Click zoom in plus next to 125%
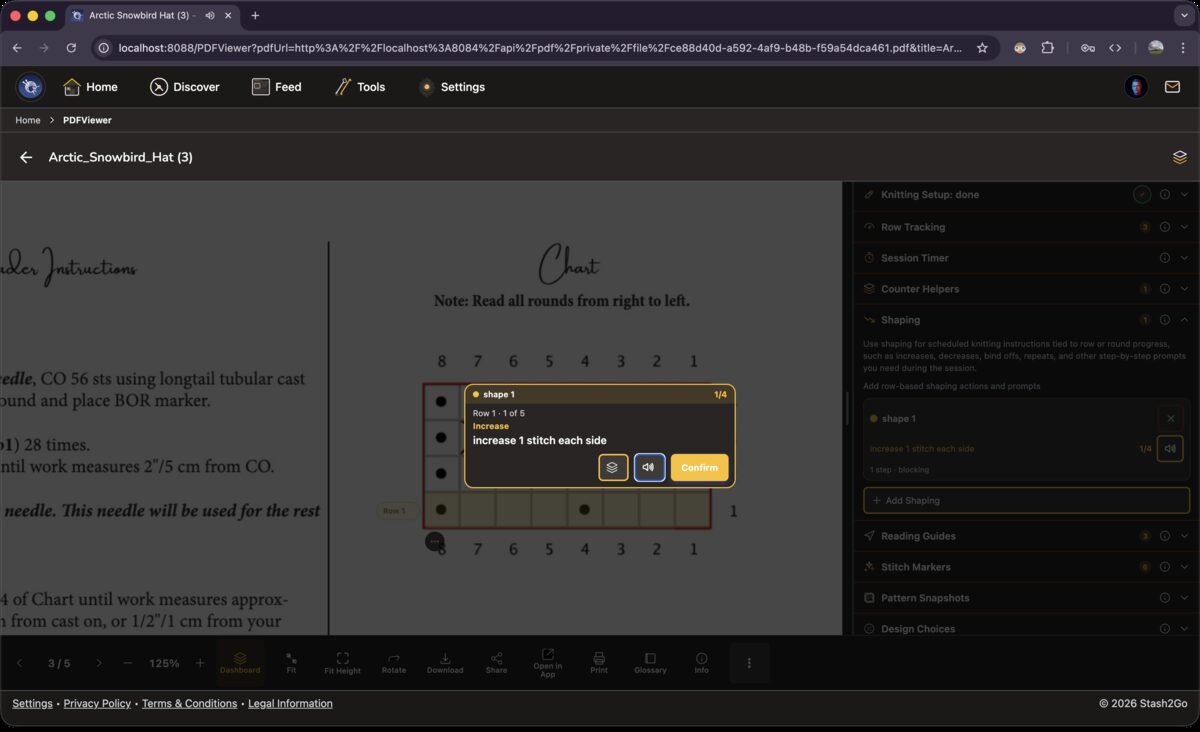 200,663
